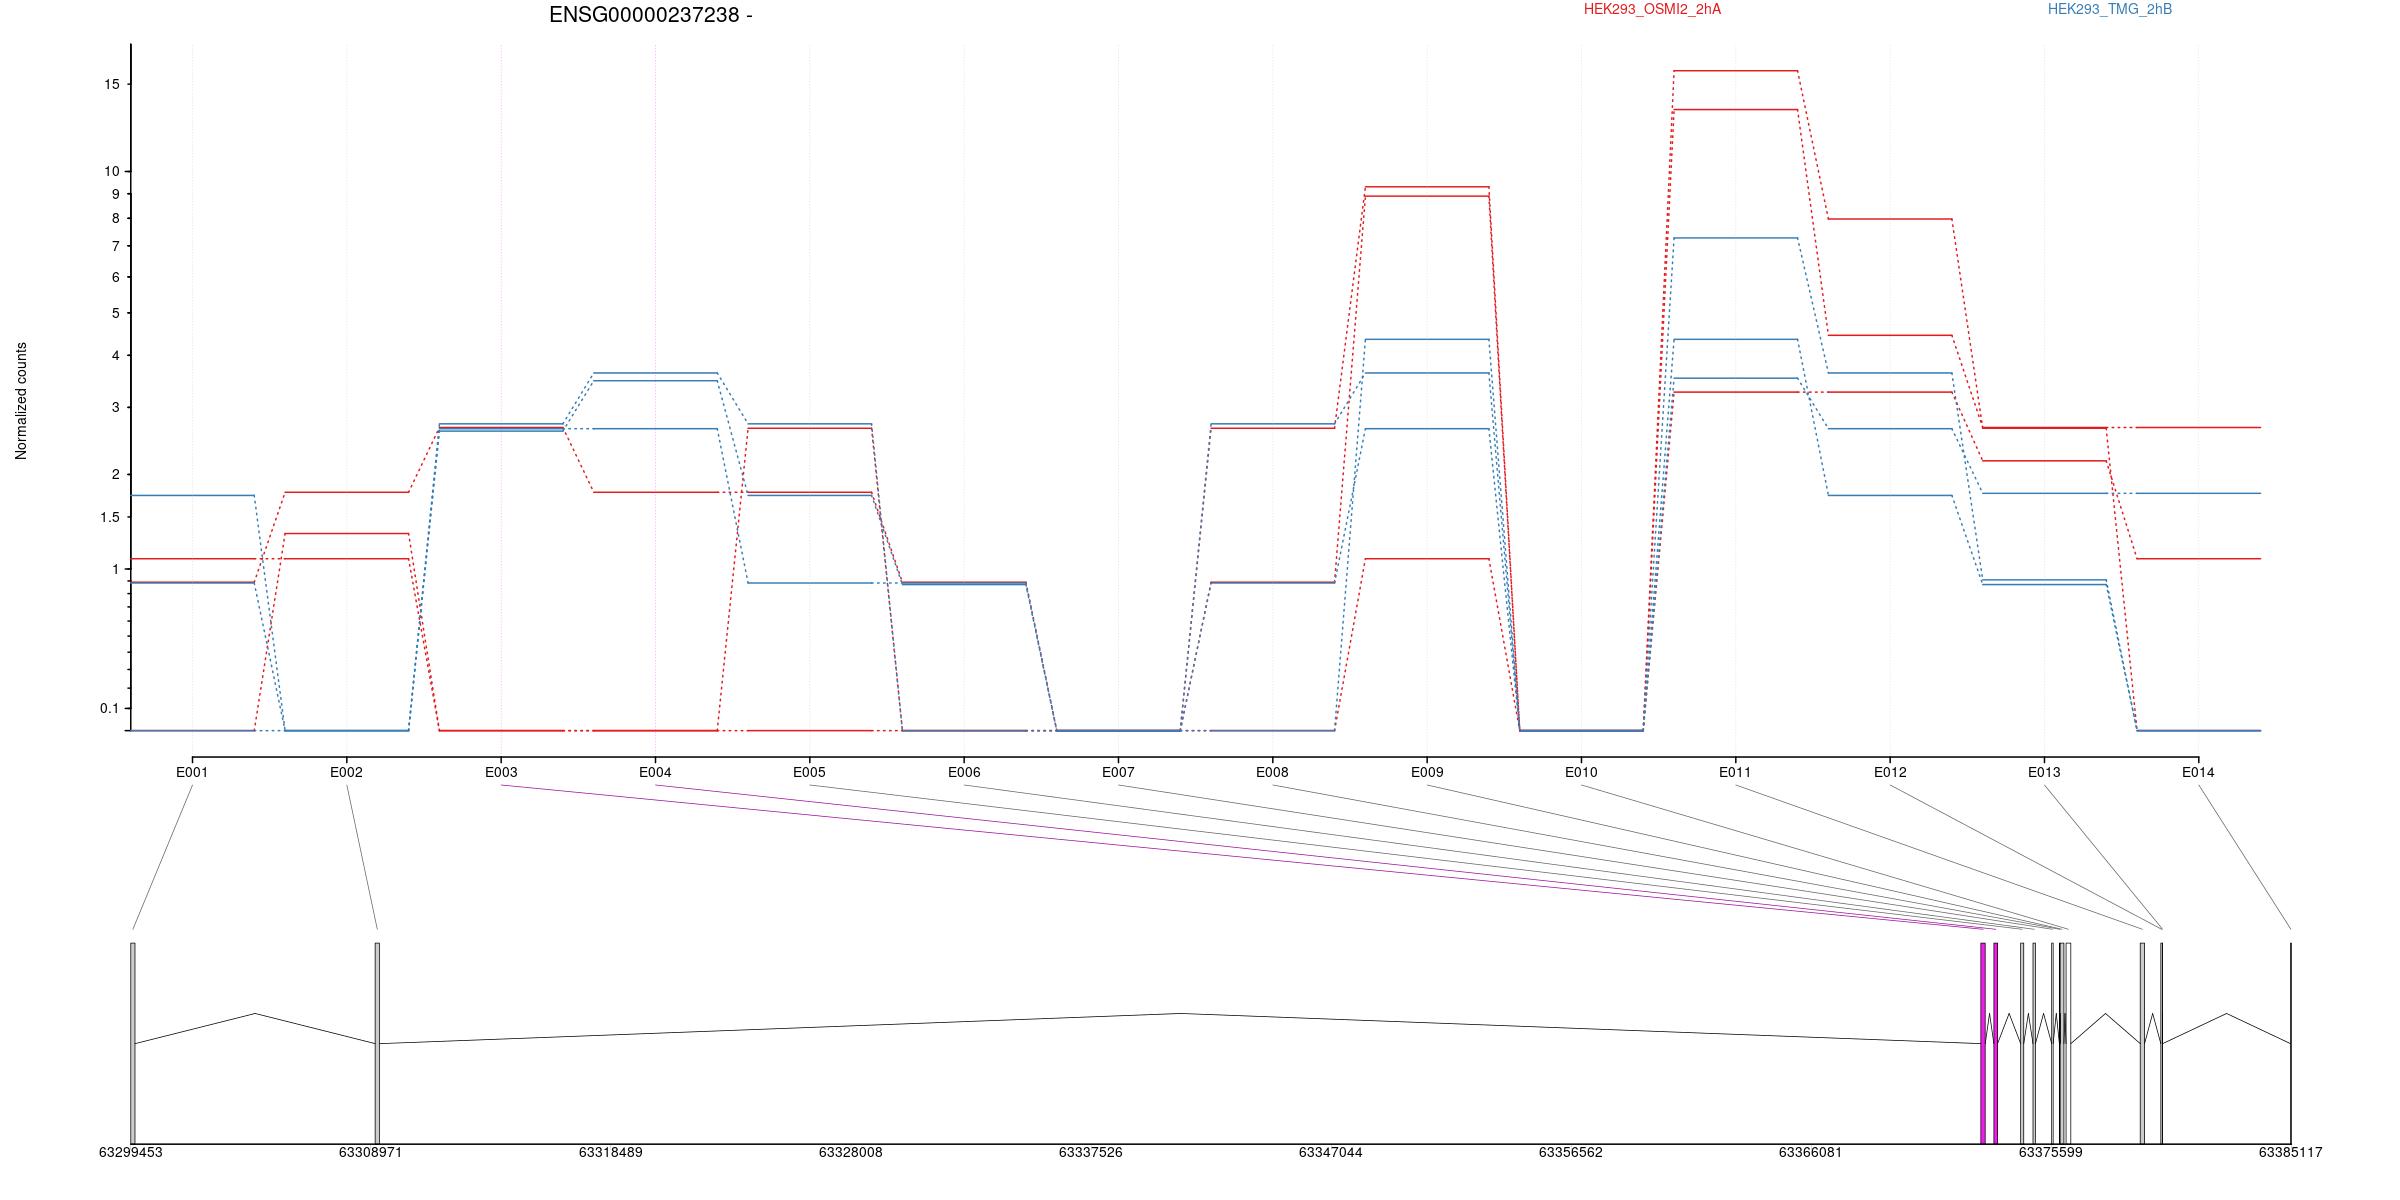Image resolution: width=2400 pixels, height=1200 pixels.
Task: Click exon label E011
Action: click(x=1735, y=772)
